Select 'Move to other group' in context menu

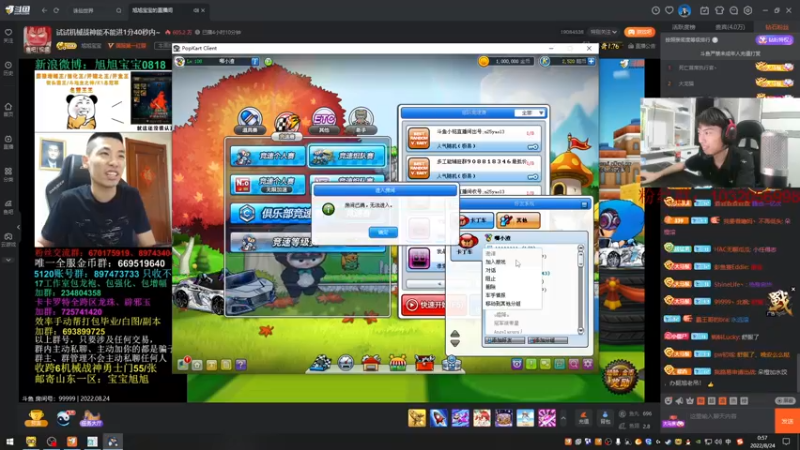pos(503,304)
